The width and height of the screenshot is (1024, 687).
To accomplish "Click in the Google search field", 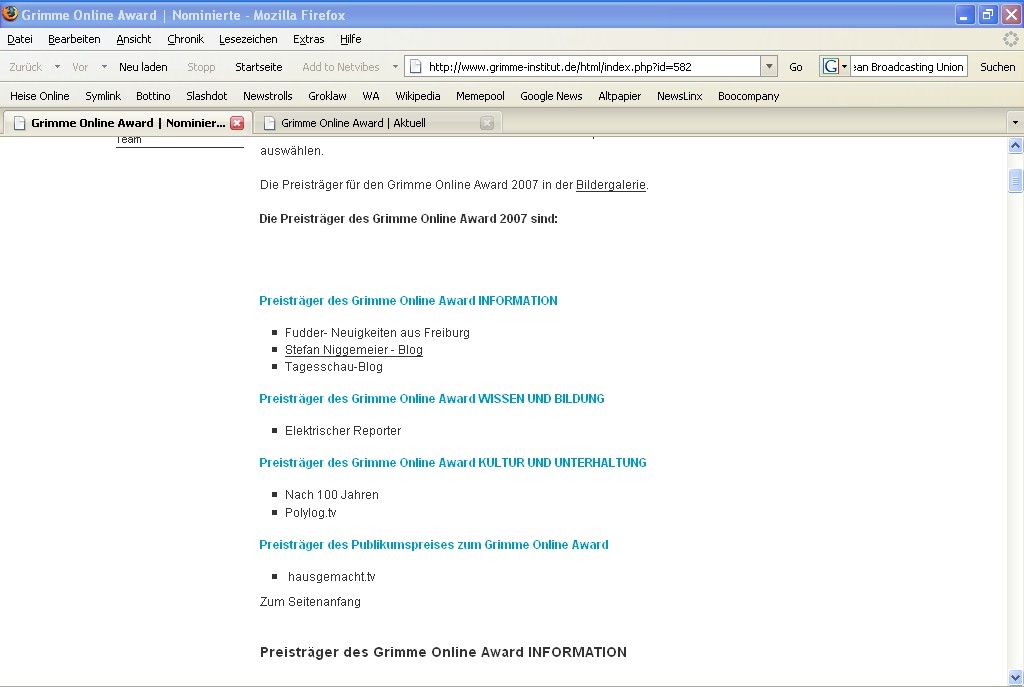I will coord(908,67).
